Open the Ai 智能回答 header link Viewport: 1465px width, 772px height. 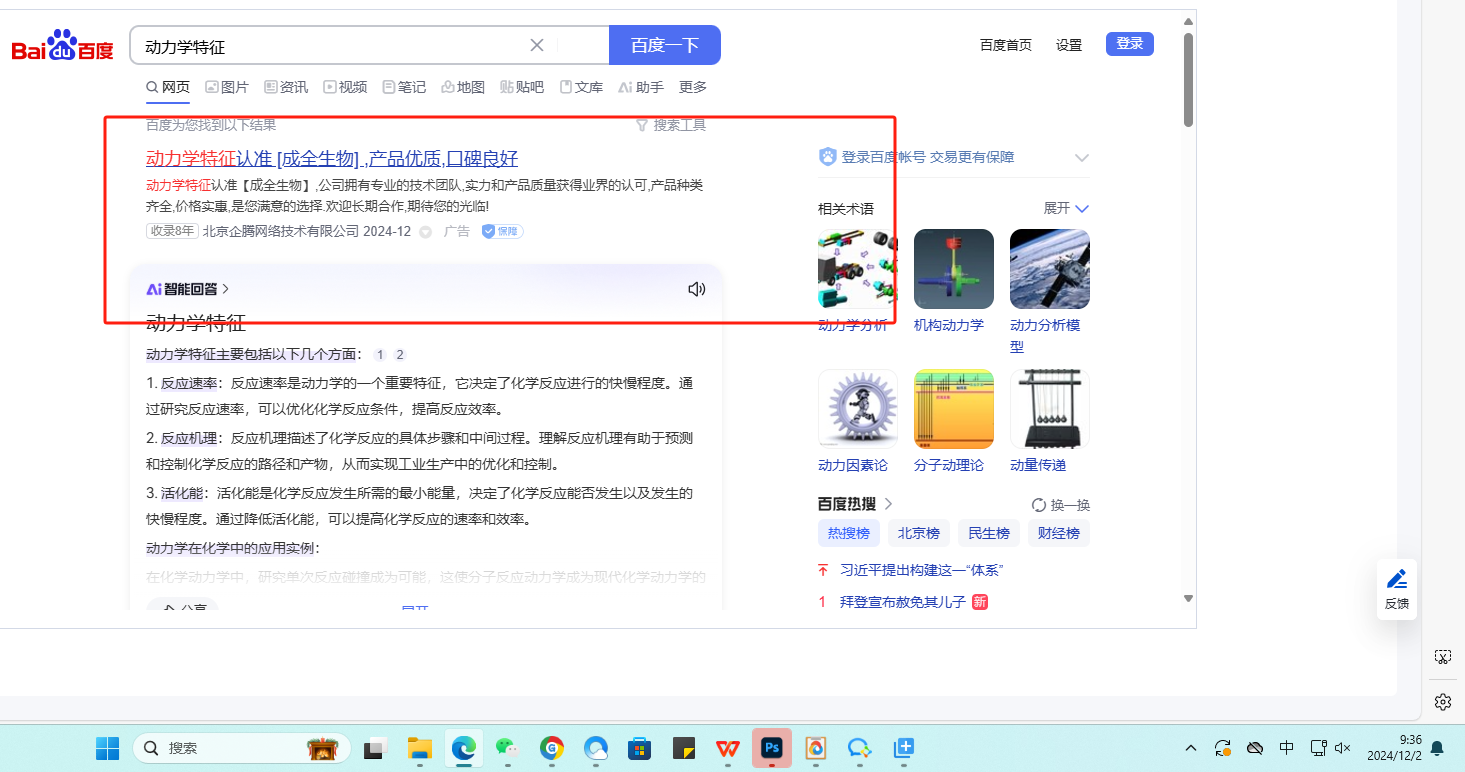point(188,289)
